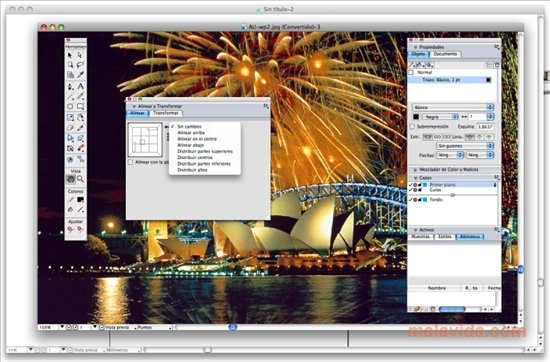Open the Negro color dropdown
Screen dimensions: 550x362
[440, 116]
